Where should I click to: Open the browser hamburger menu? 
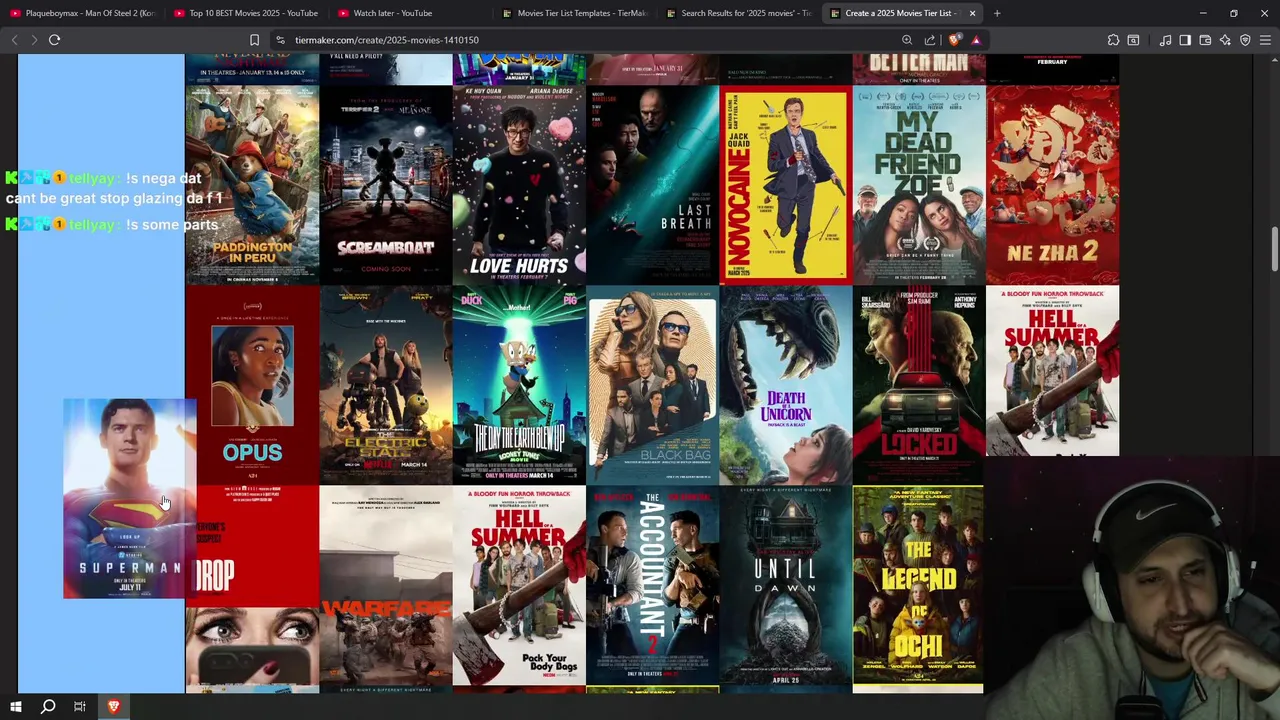tap(1265, 40)
